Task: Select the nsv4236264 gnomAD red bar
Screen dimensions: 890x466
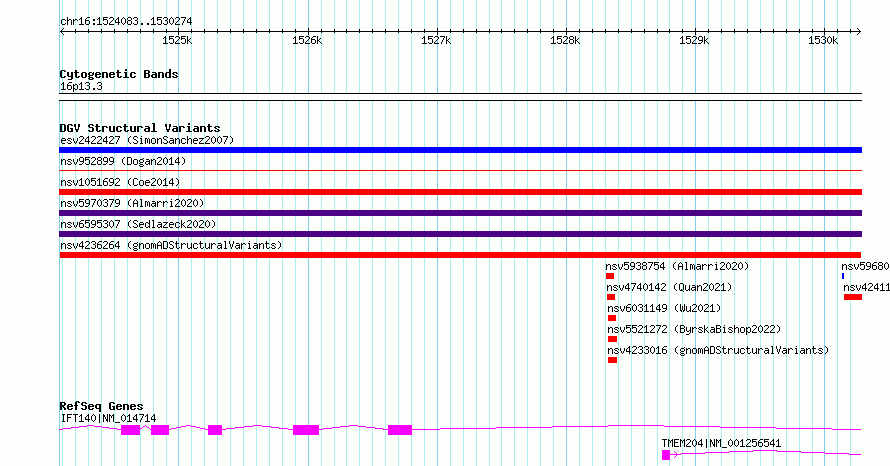Action: pos(460,255)
